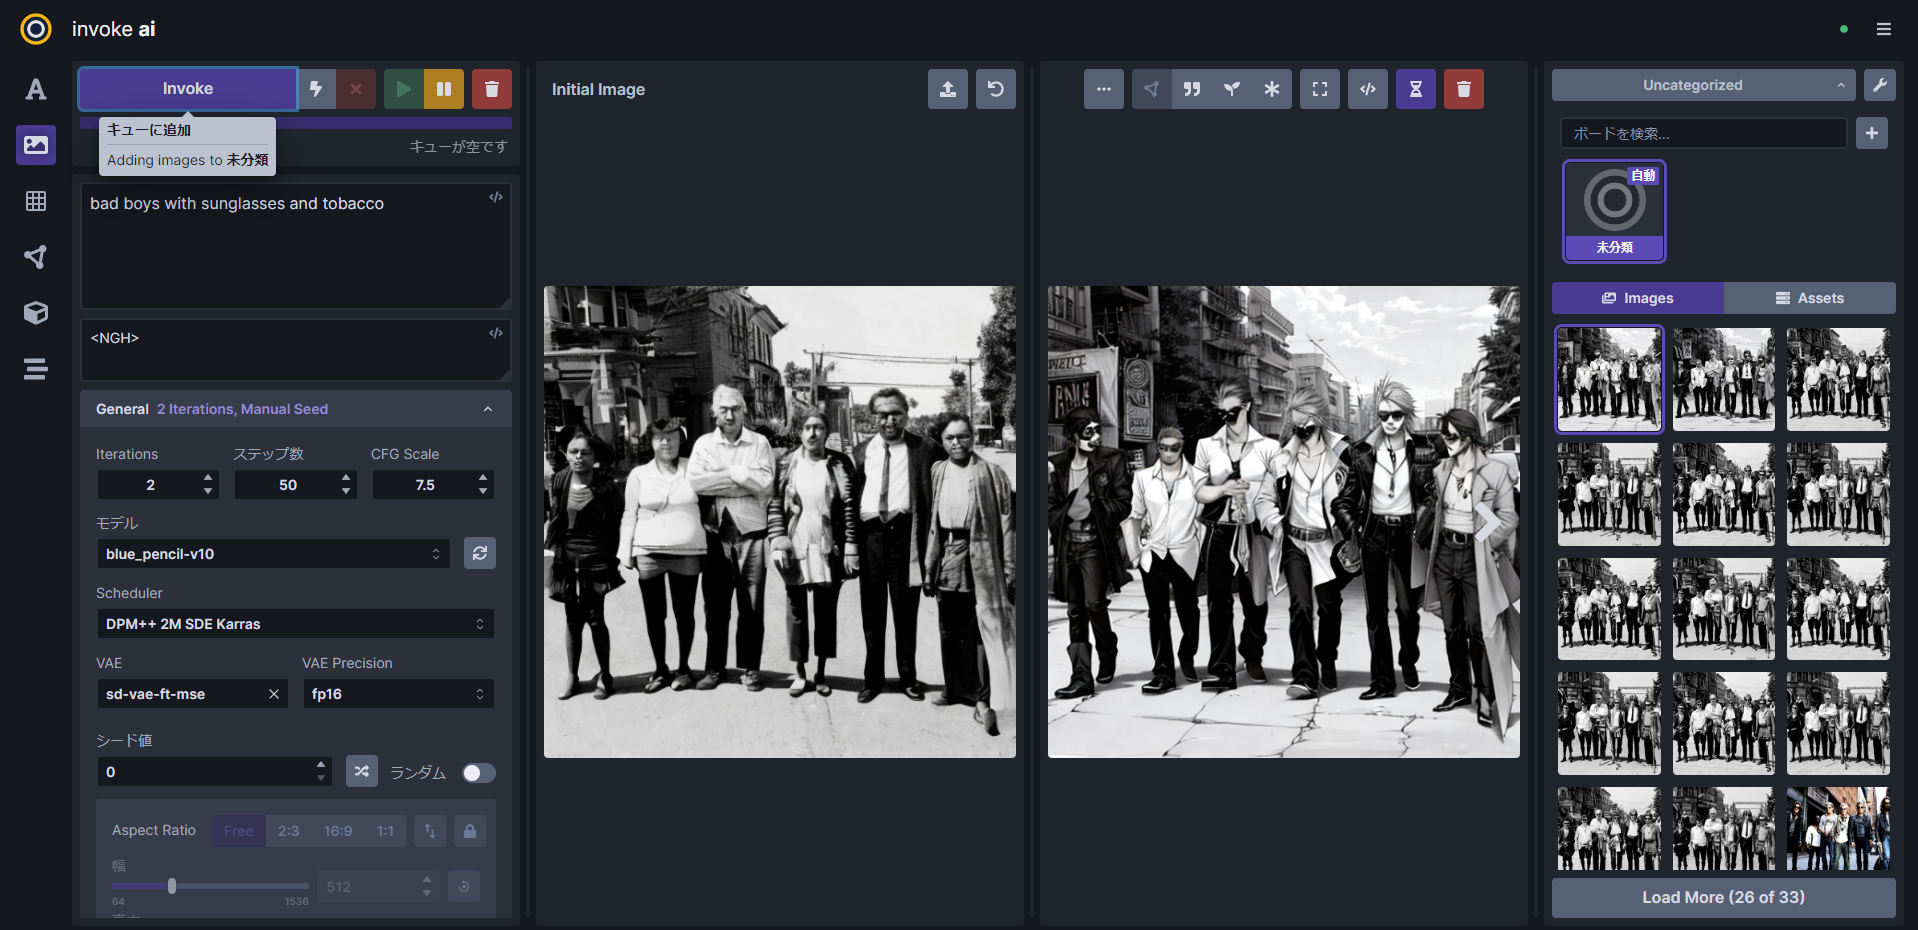
Task: Open the unified canvas grid tab
Action: (x=36, y=201)
